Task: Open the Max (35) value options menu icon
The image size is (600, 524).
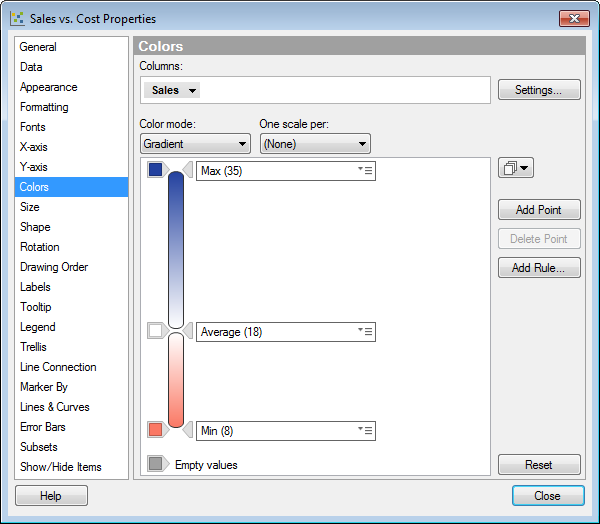Action: pos(365,170)
